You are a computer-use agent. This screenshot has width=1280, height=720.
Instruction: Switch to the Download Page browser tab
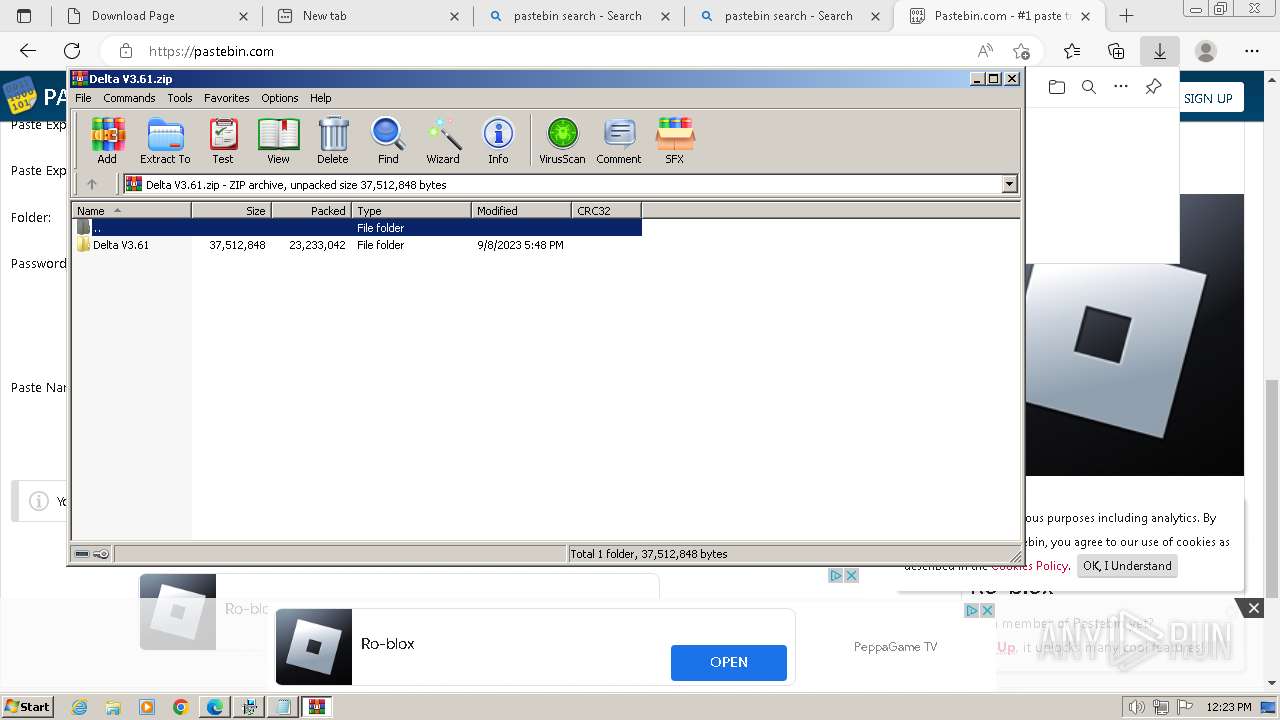coord(157,16)
